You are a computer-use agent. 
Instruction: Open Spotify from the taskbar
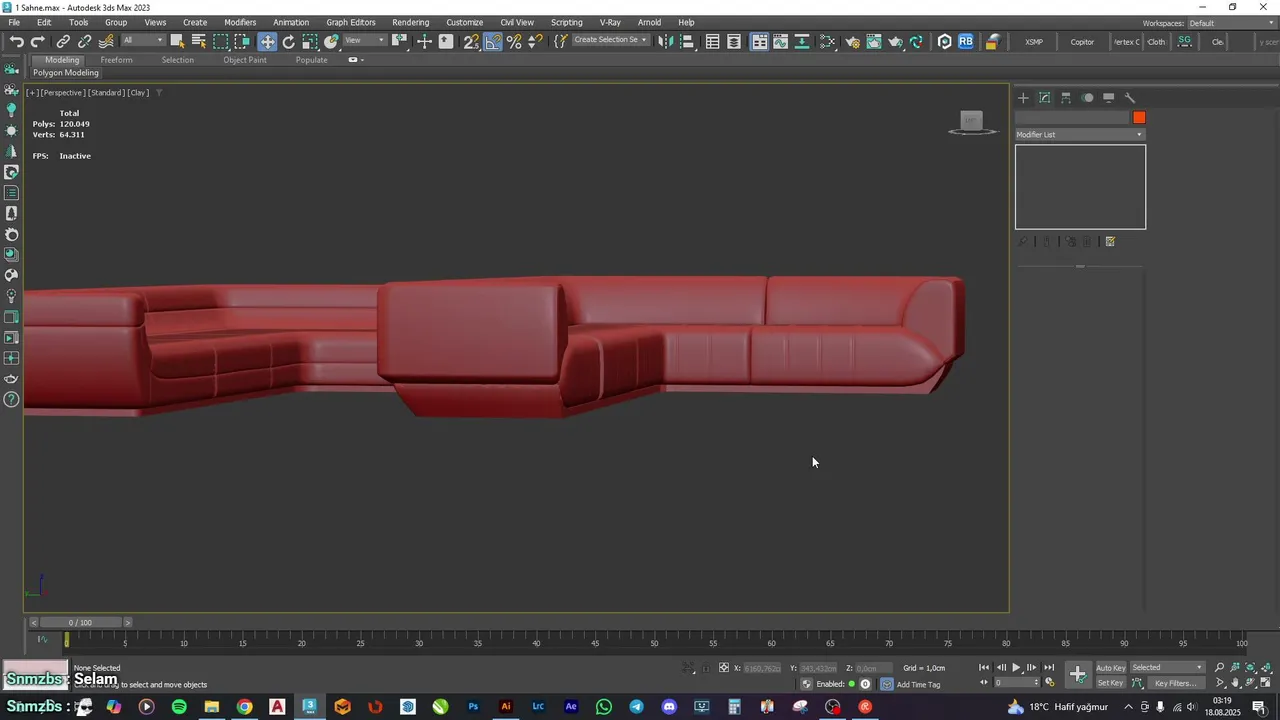click(x=179, y=707)
